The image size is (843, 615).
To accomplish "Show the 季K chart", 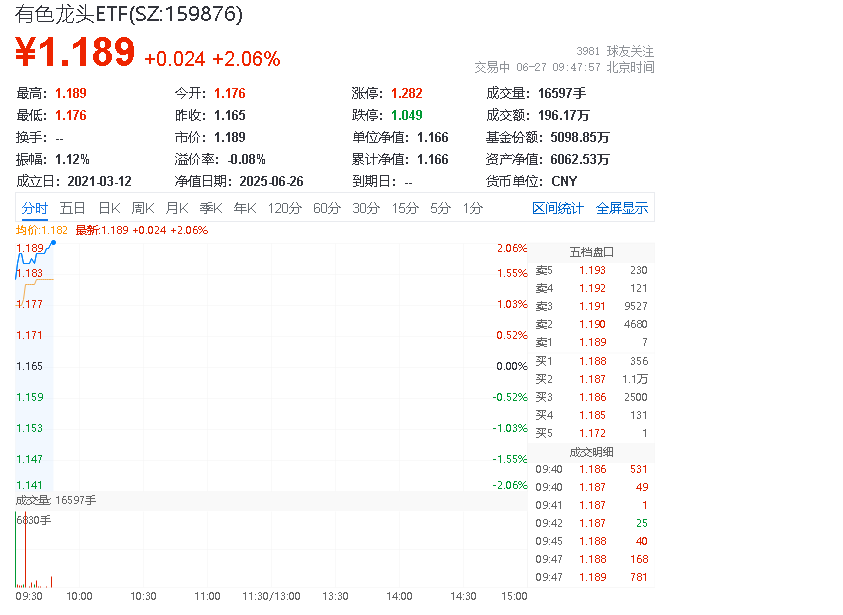I will point(210,208).
